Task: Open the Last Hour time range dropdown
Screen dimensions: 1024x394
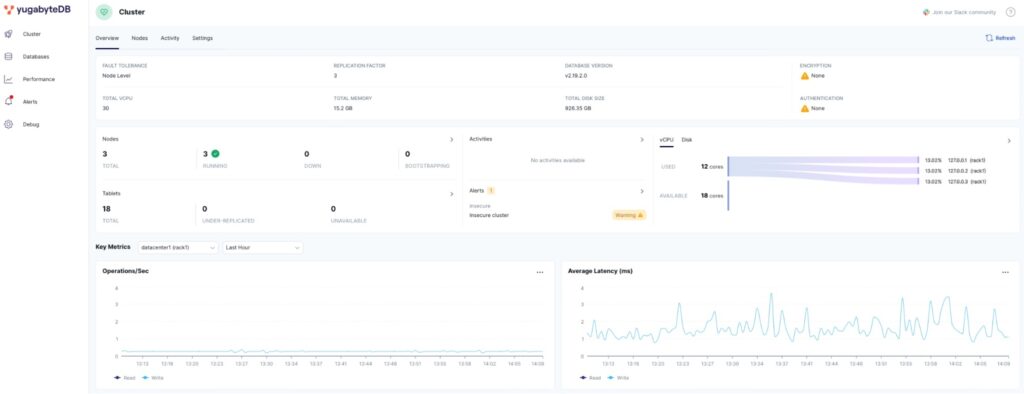Action: pos(263,248)
